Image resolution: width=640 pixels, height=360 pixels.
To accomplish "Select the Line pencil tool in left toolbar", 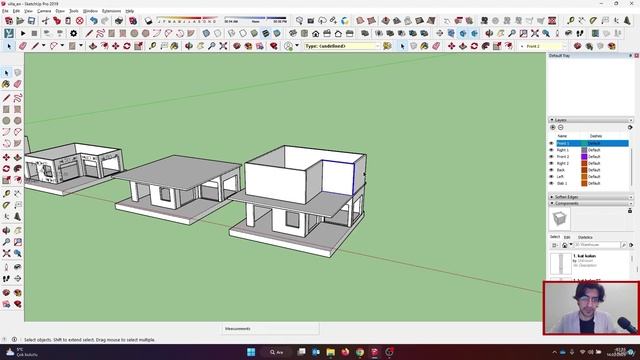I will click(x=6, y=98).
